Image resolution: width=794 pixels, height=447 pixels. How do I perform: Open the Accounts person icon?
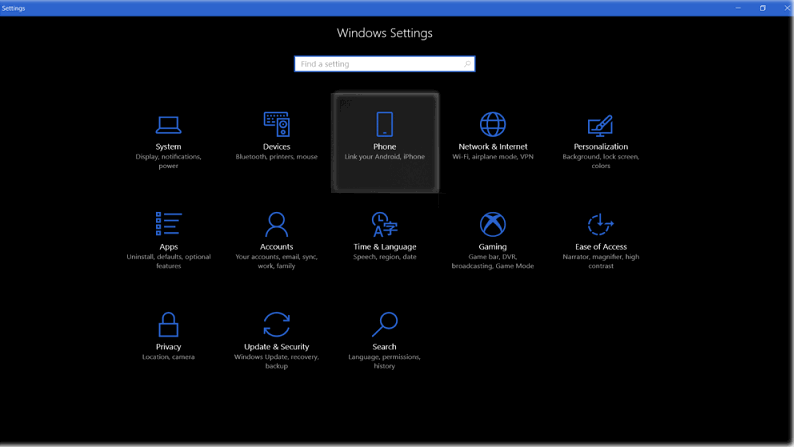276,224
